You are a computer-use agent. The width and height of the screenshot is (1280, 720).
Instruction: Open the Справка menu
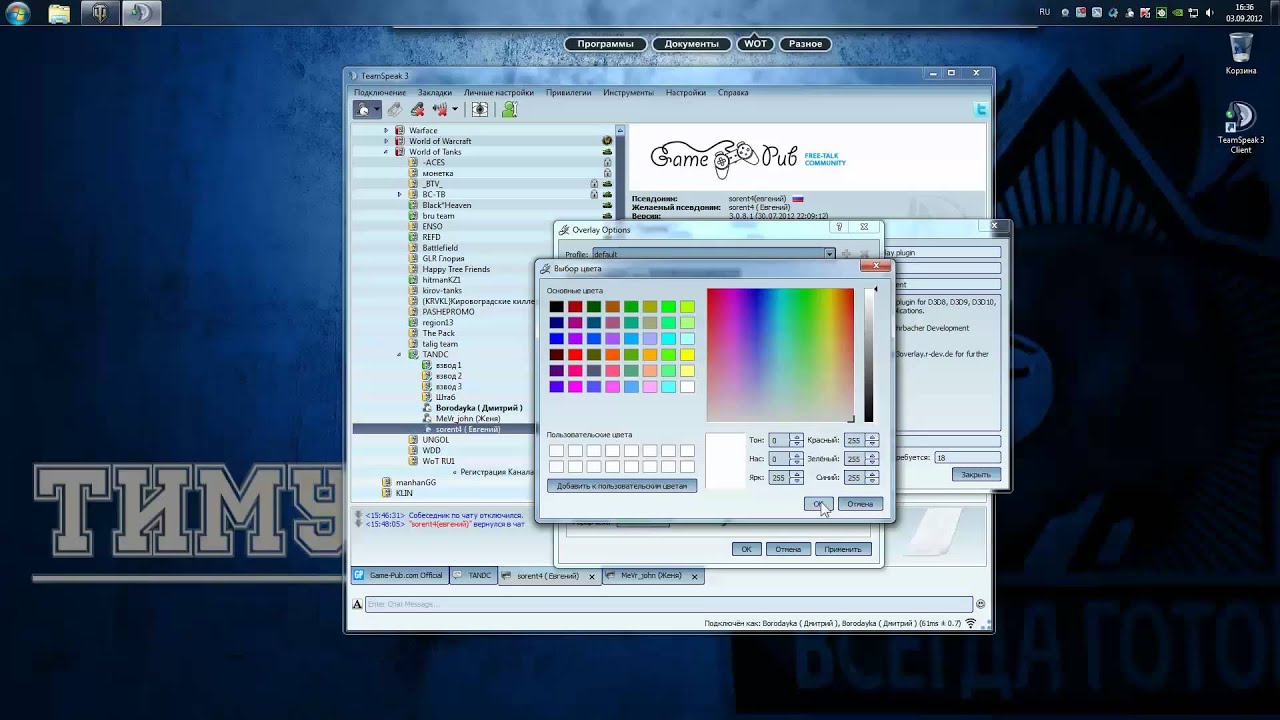tap(733, 92)
